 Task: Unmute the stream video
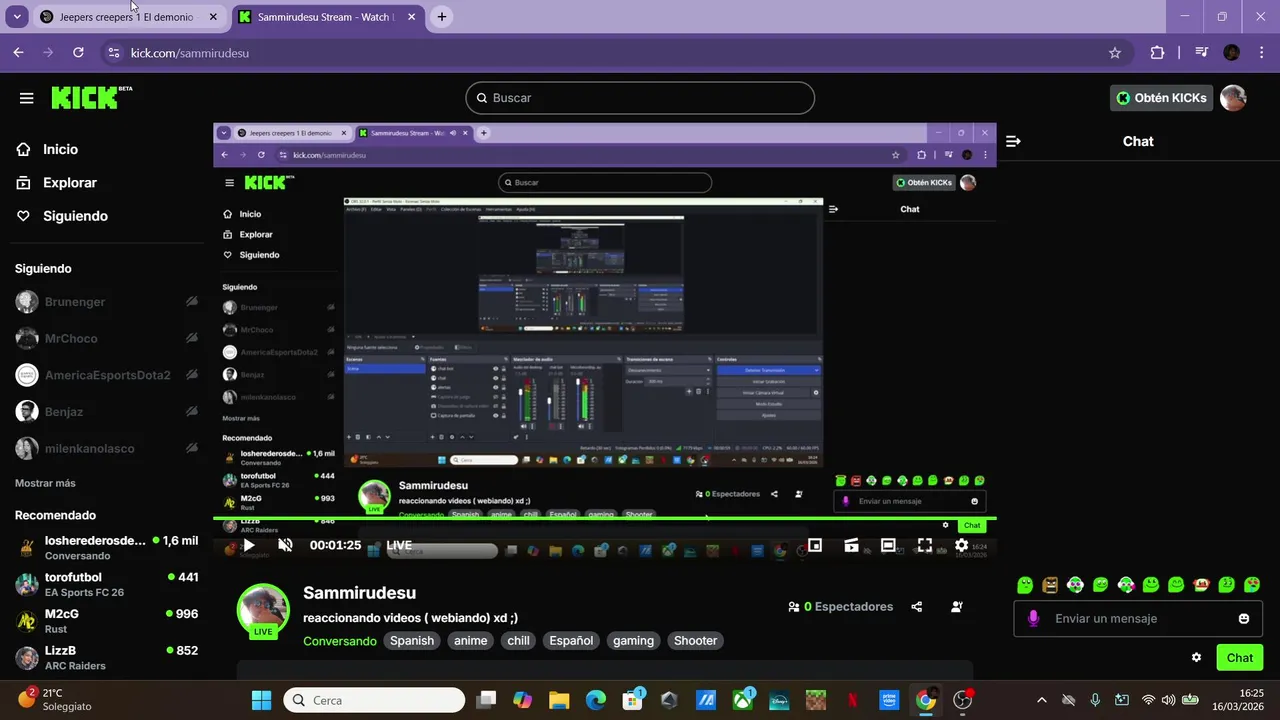(285, 545)
